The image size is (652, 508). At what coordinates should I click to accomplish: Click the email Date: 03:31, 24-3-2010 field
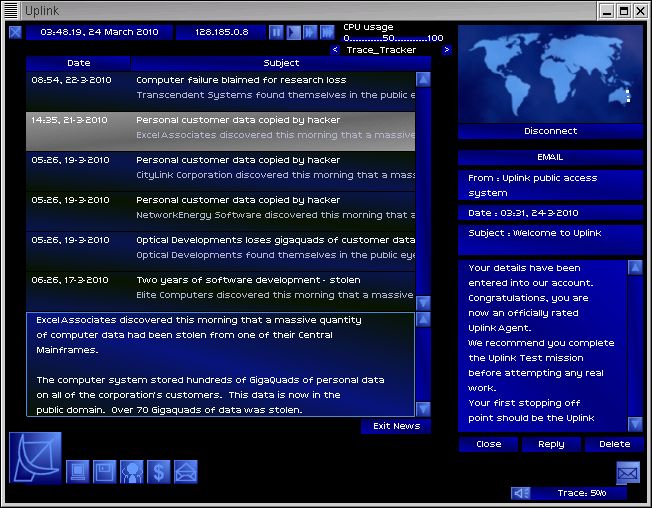[x=550, y=213]
